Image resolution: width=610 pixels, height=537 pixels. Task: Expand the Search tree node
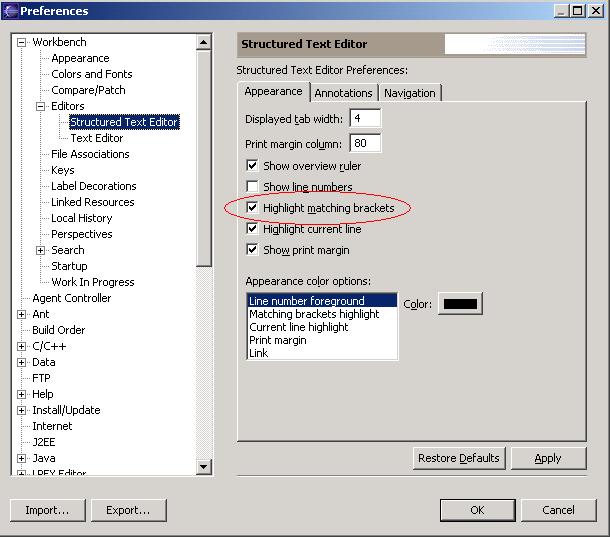click(x=41, y=250)
